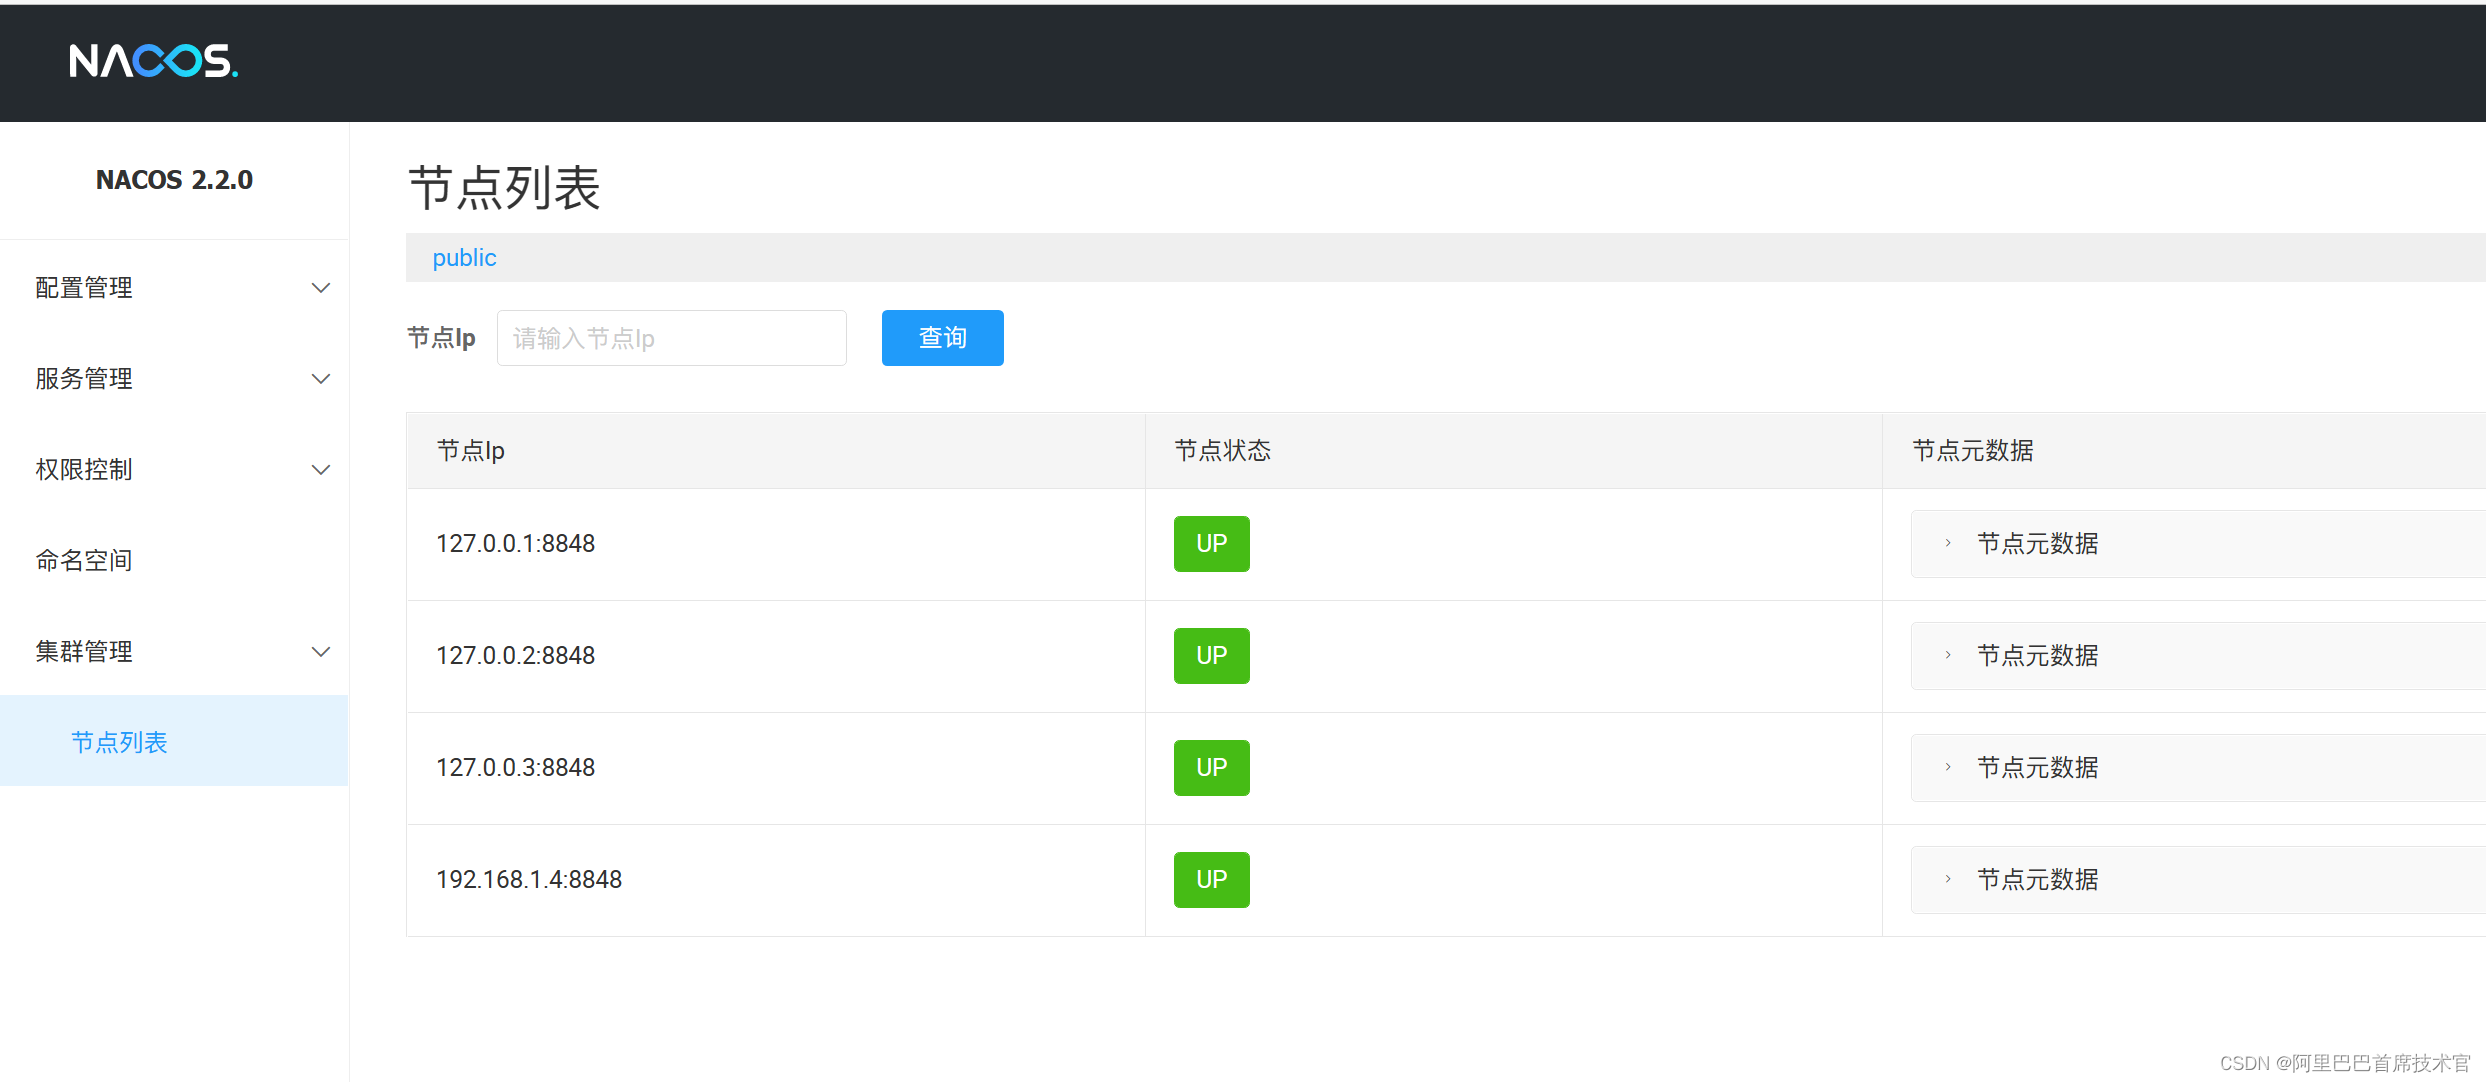This screenshot has height=1082, width=2486.
Task: Click UP status tag for 127.0.0.3:8848
Action: tap(1211, 768)
